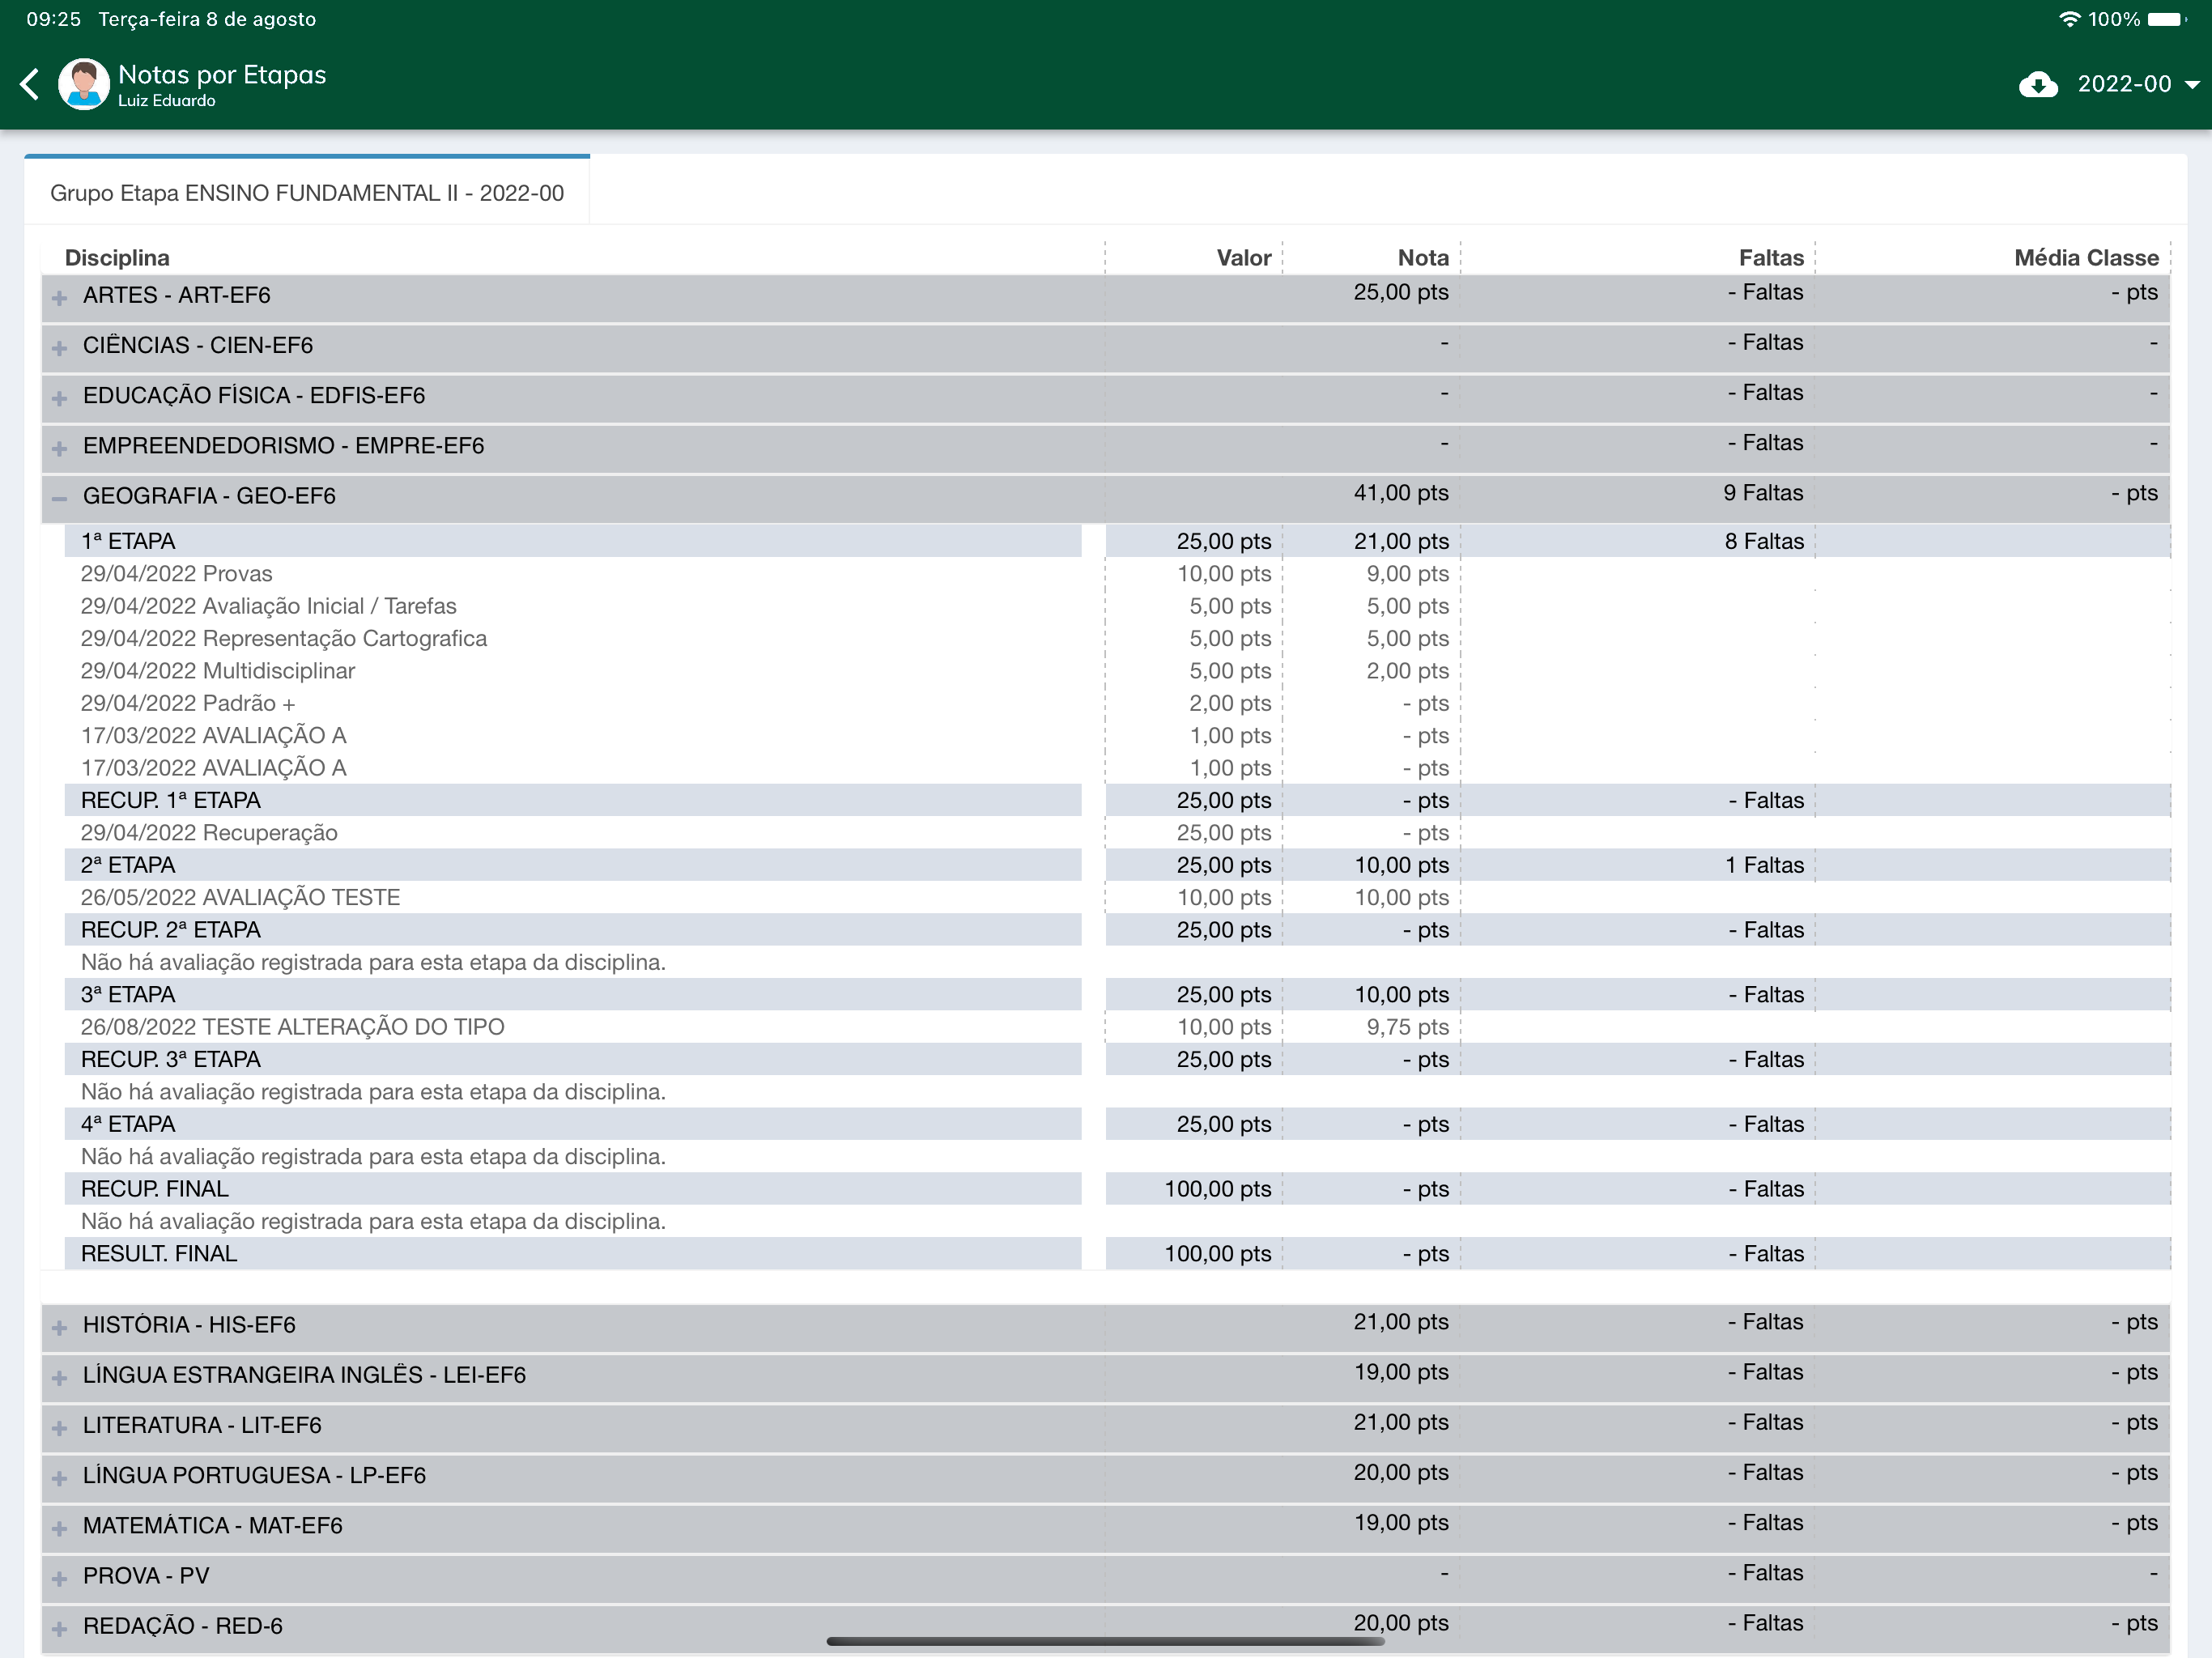This screenshot has width=2212, height=1658.
Task: Click the Faltas column header
Action: (x=1771, y=258)
